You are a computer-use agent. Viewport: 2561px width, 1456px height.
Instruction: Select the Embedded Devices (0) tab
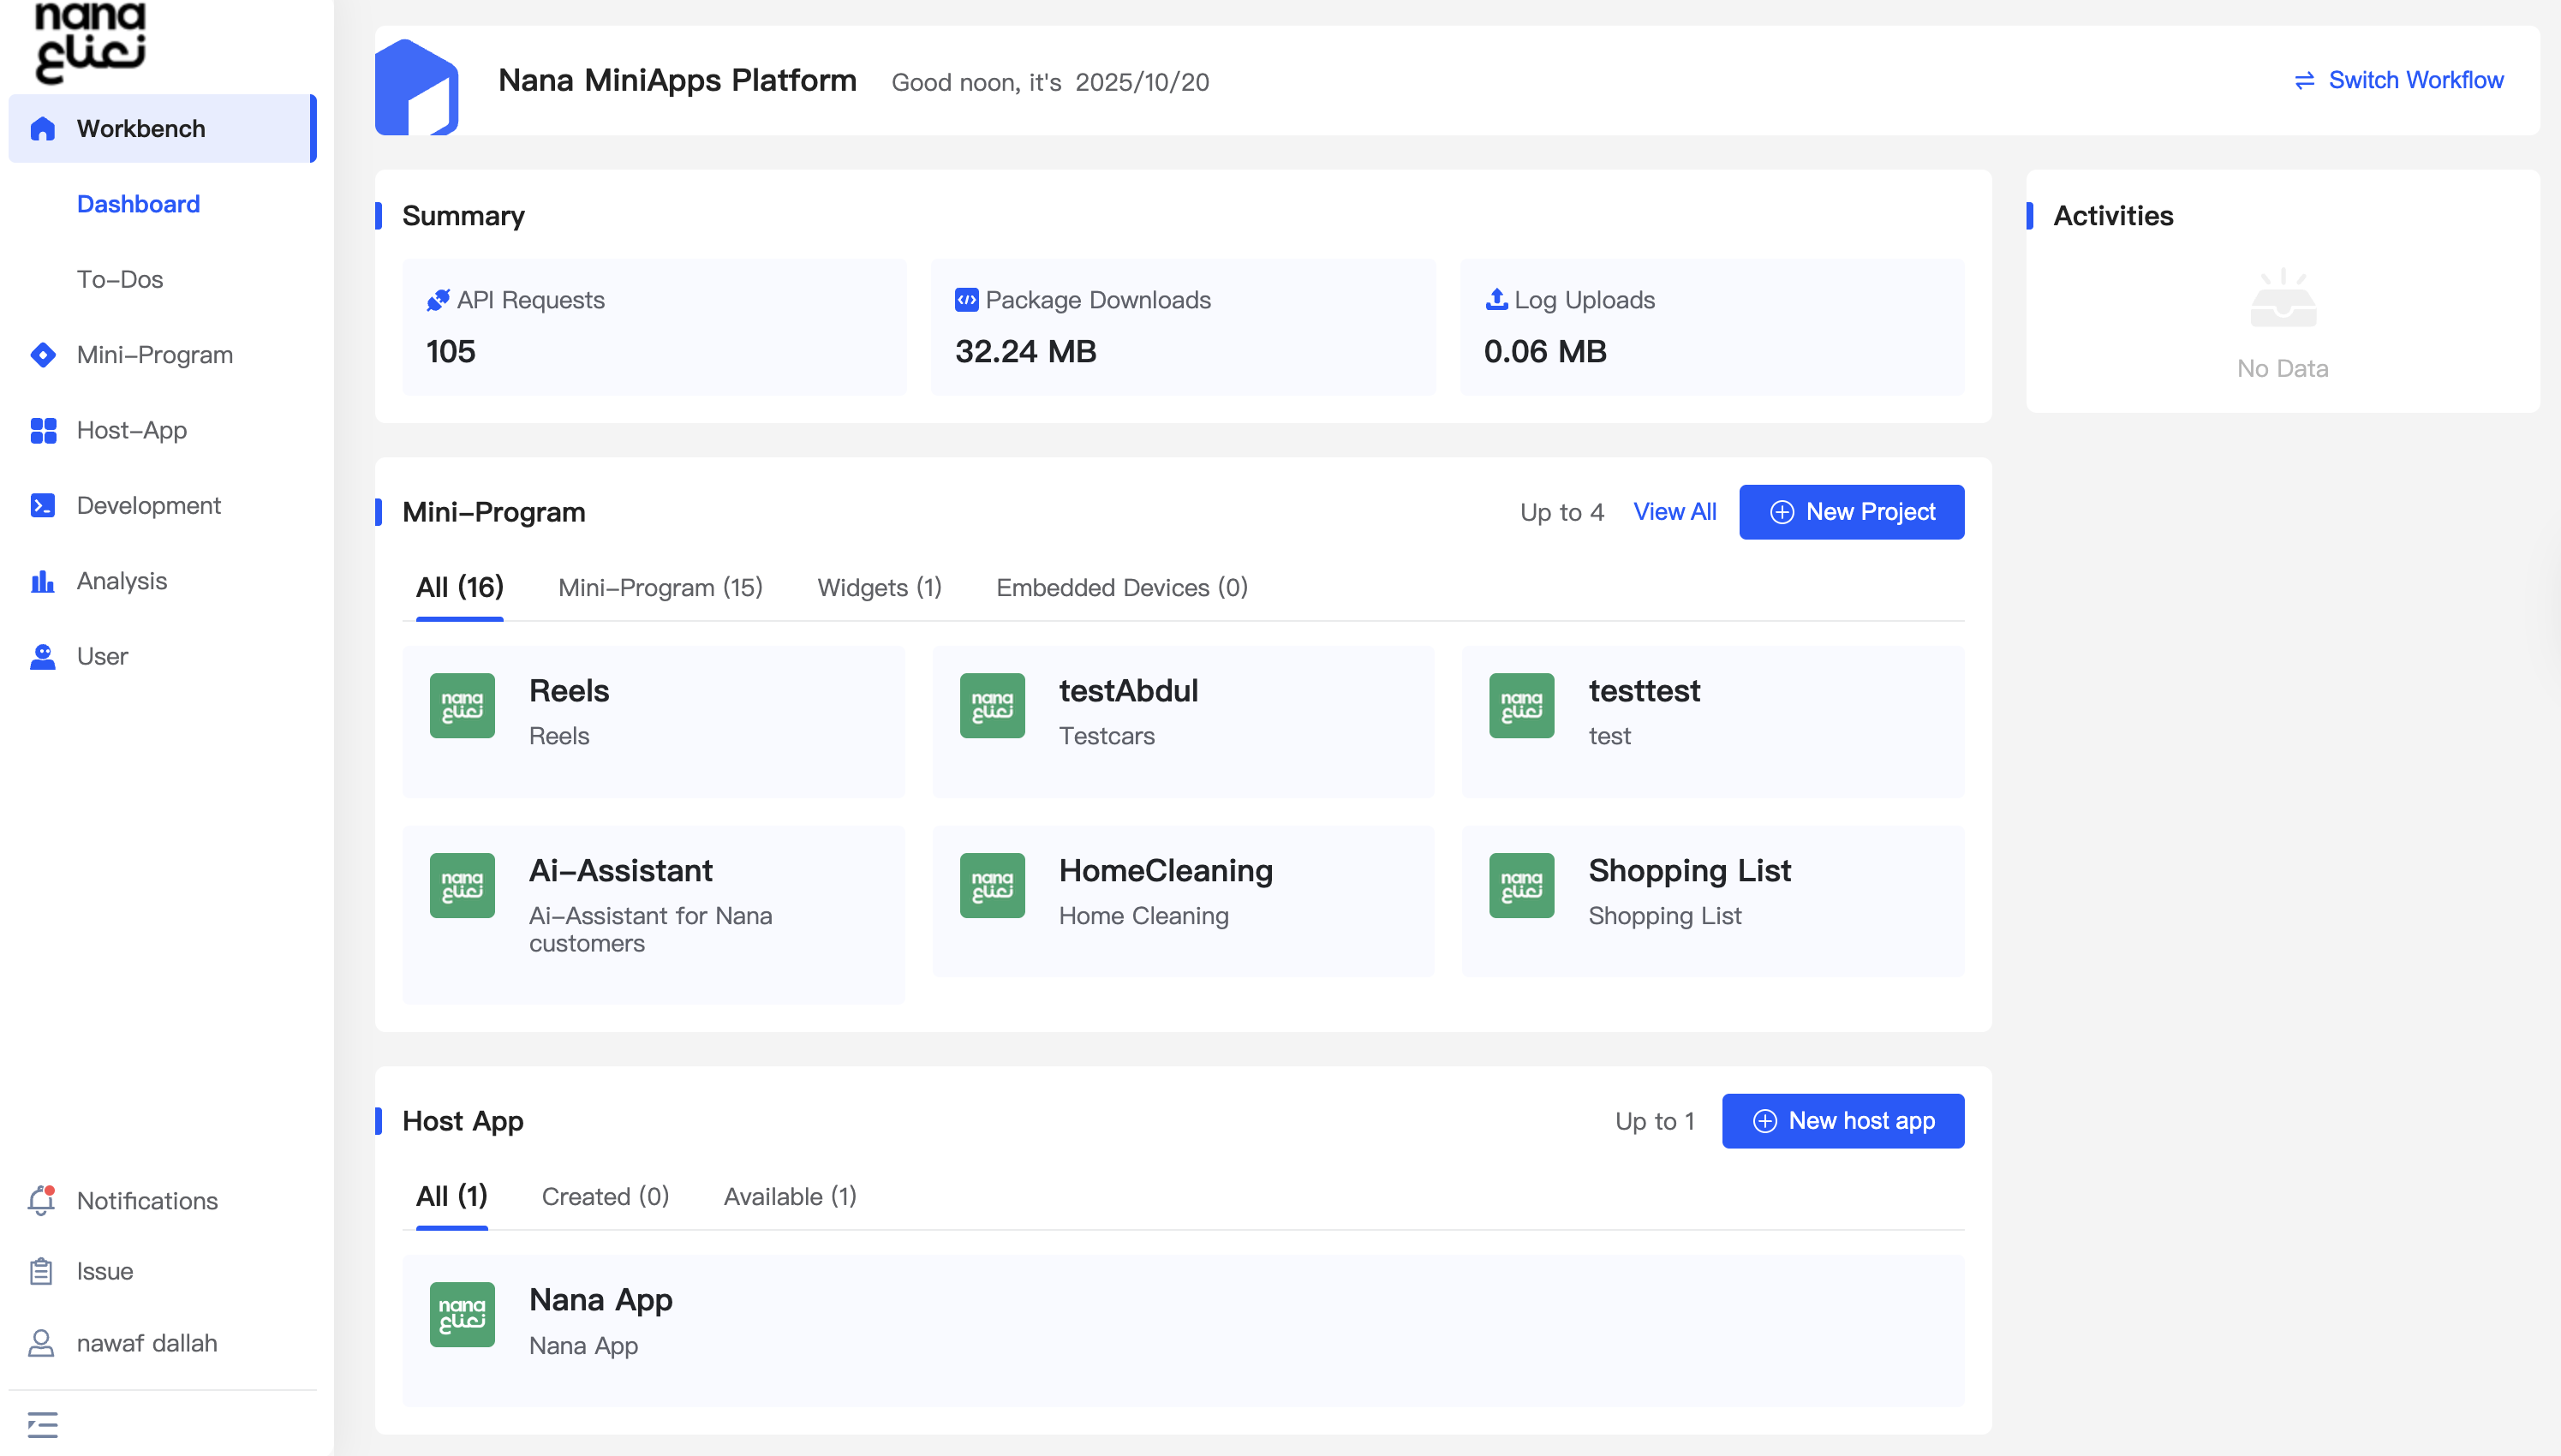click(x=1121, y=587)
